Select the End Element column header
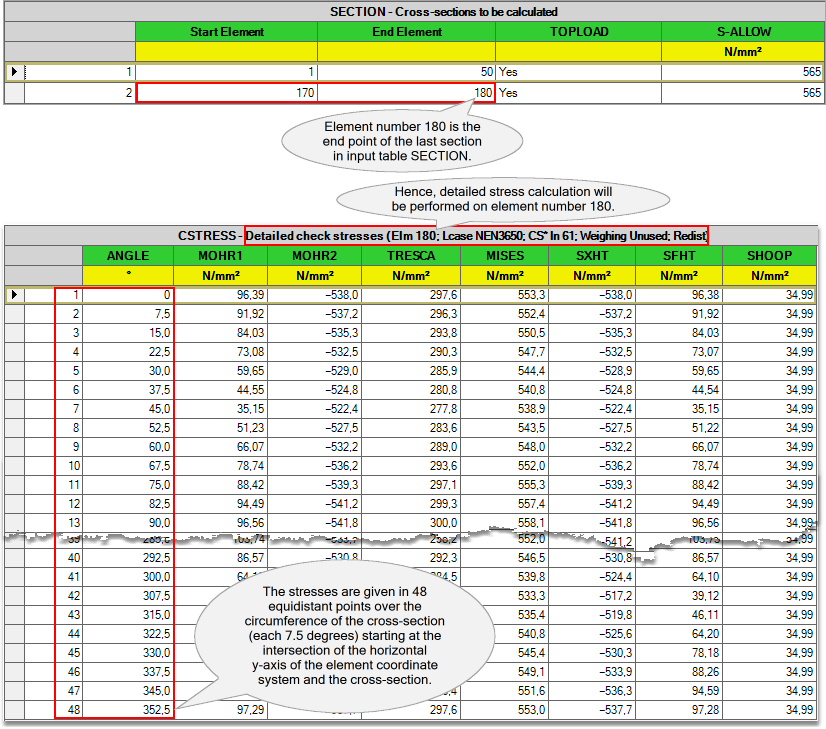This screenshot has width=826, height=729. tap(406, 32)
